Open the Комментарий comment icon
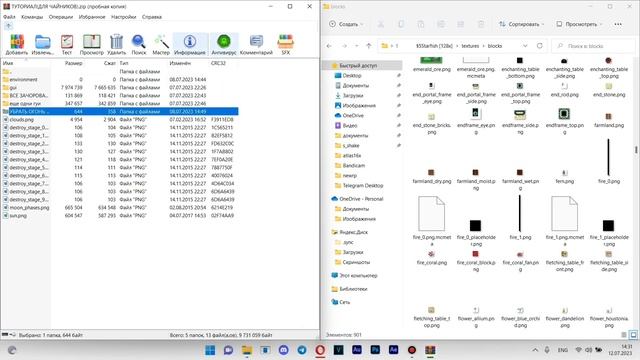Viewport: 640px width, 360px height. [x=256, y=44]
